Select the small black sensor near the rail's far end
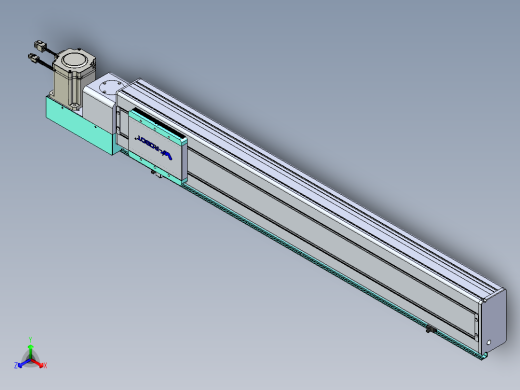 click(431, 330)
